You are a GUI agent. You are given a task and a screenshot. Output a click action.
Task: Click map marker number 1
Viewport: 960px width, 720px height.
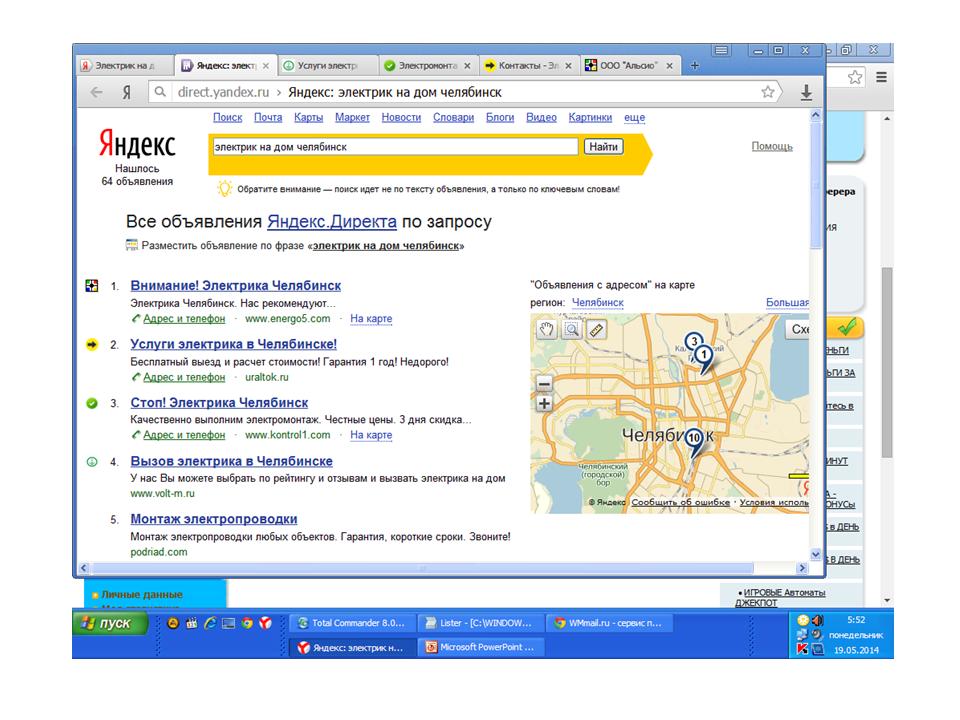[704, 355]
